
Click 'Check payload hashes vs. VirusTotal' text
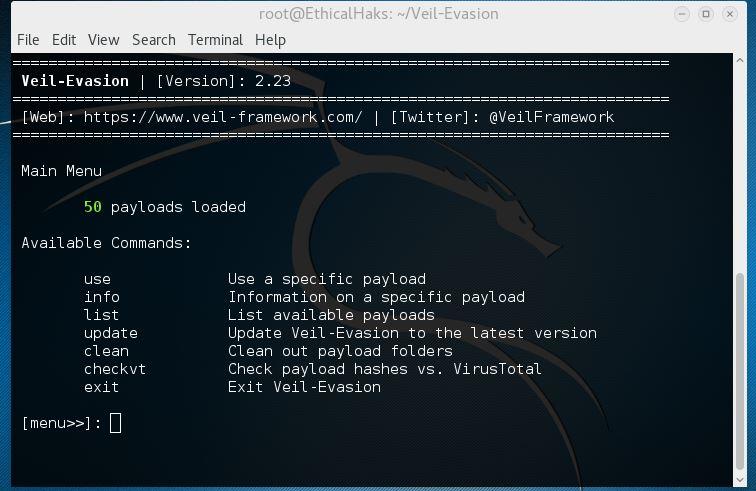(384, 369)
